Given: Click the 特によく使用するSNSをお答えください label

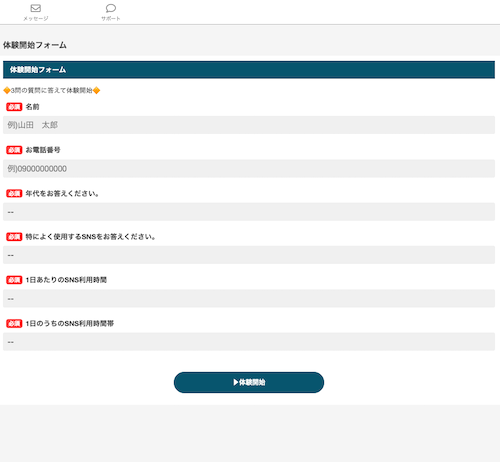Looking at the screenshot, I should click(x=91, y=237).
